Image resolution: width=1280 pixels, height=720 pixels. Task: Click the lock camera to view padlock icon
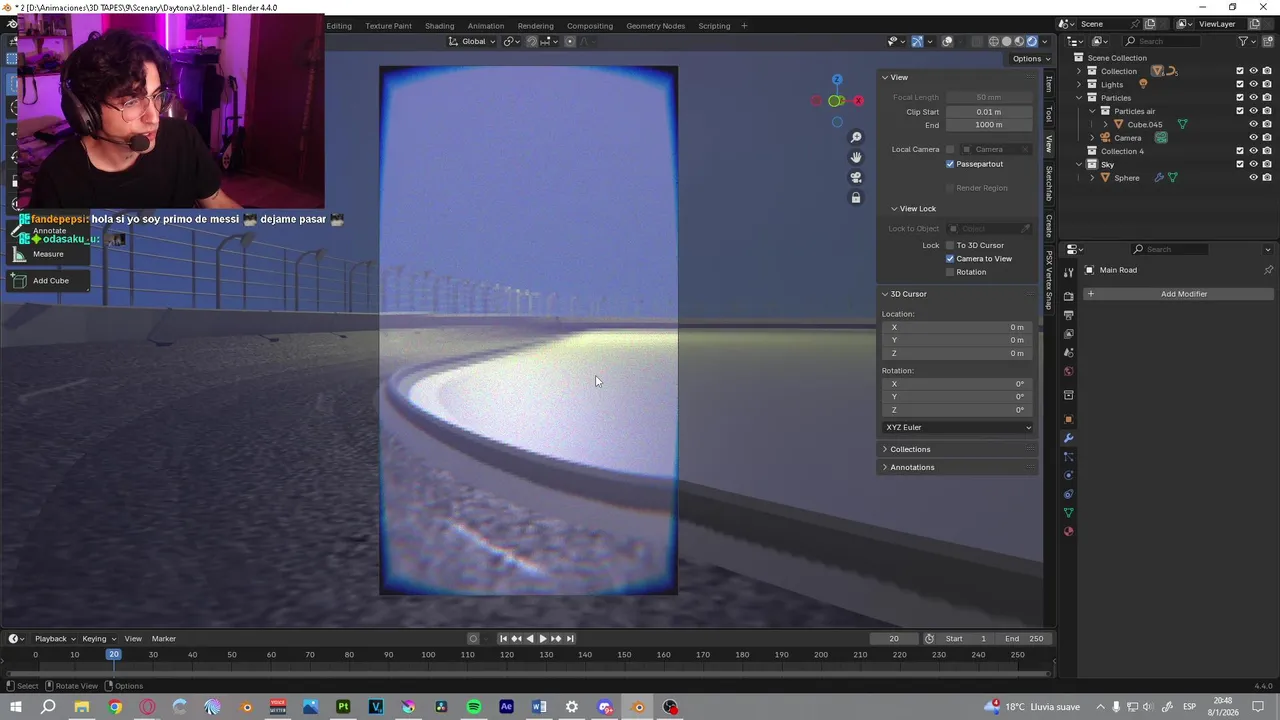click(856, 198)
